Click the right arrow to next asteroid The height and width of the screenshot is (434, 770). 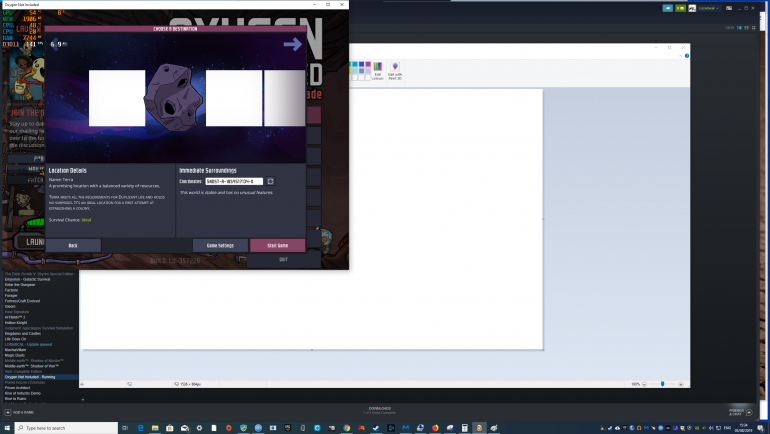293,44
